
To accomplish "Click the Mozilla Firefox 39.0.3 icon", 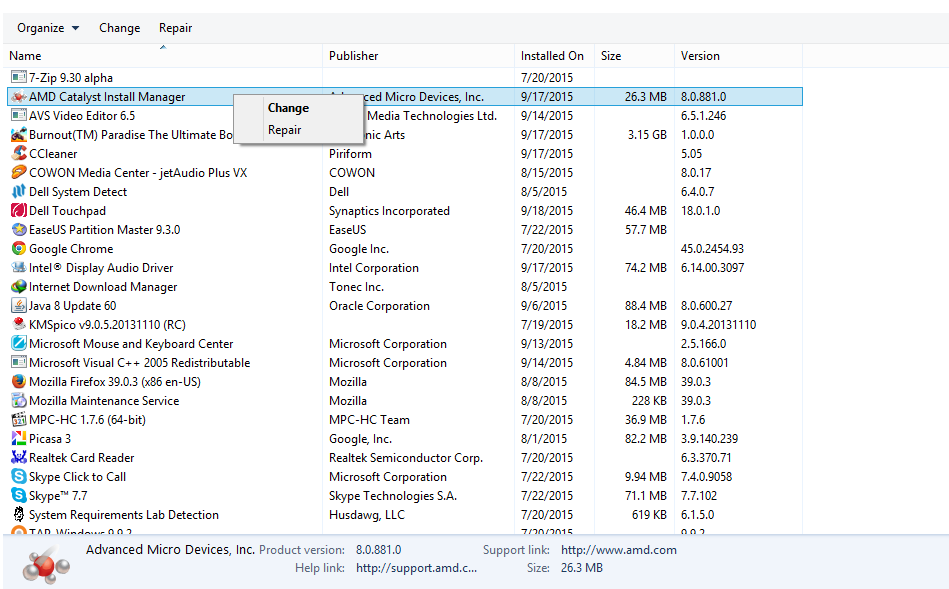I will [19, 381].
